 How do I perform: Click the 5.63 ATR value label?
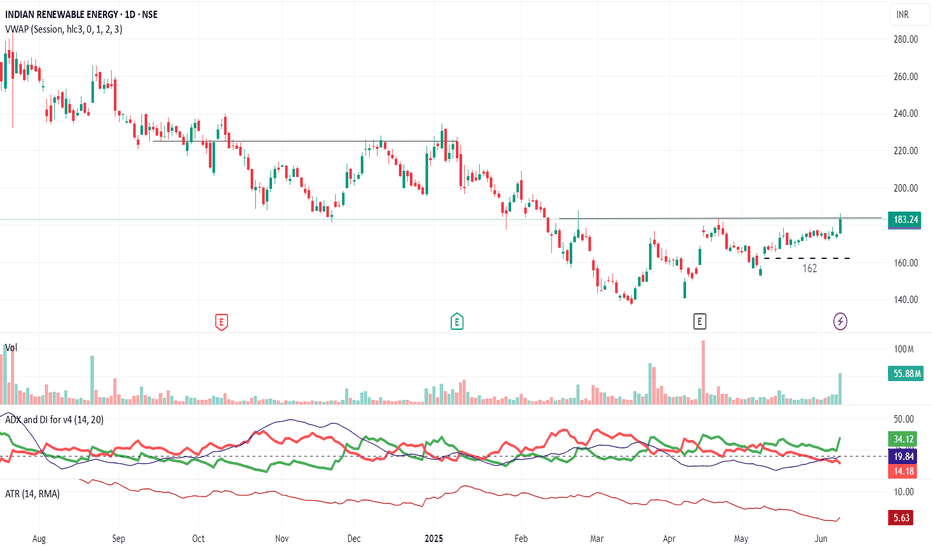click(901, 518)
